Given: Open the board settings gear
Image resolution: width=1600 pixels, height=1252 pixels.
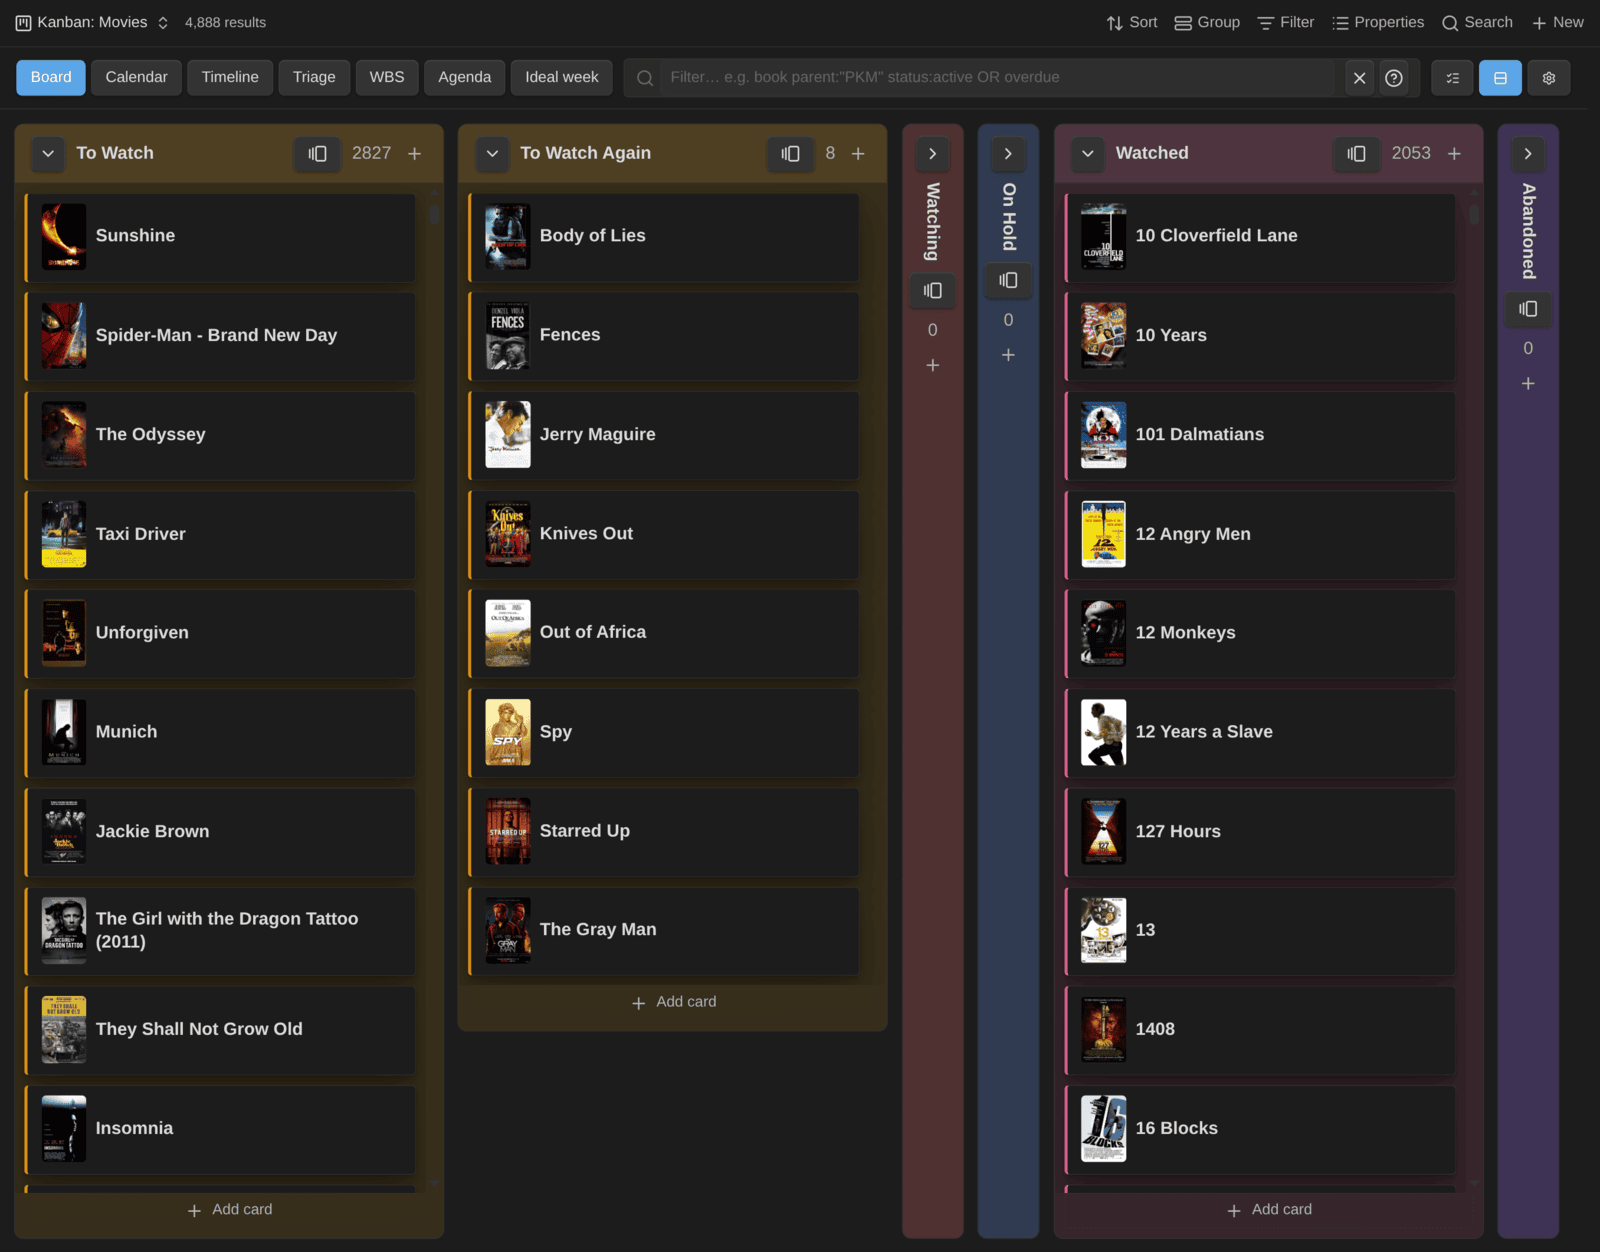Looking at the screenshot, I should click(x=1549, y=78).
